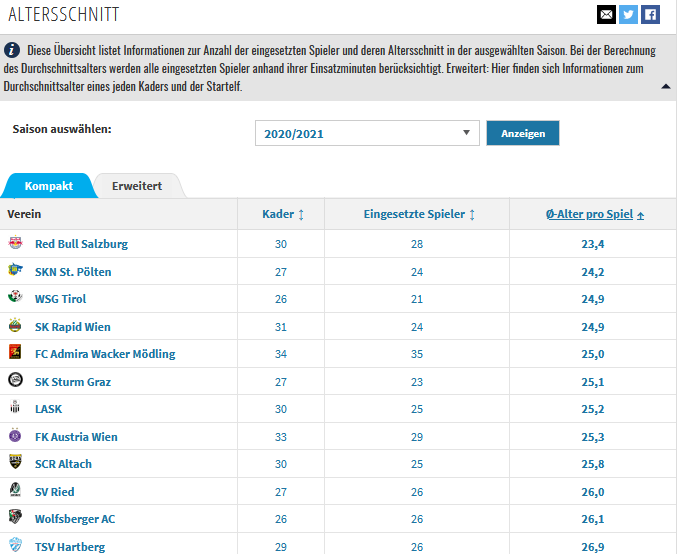Click average age 25,0 for Admira Wacker Mödling
This screenshot has width=677, height=554.
pyautogui.click(x=593, y=354)
